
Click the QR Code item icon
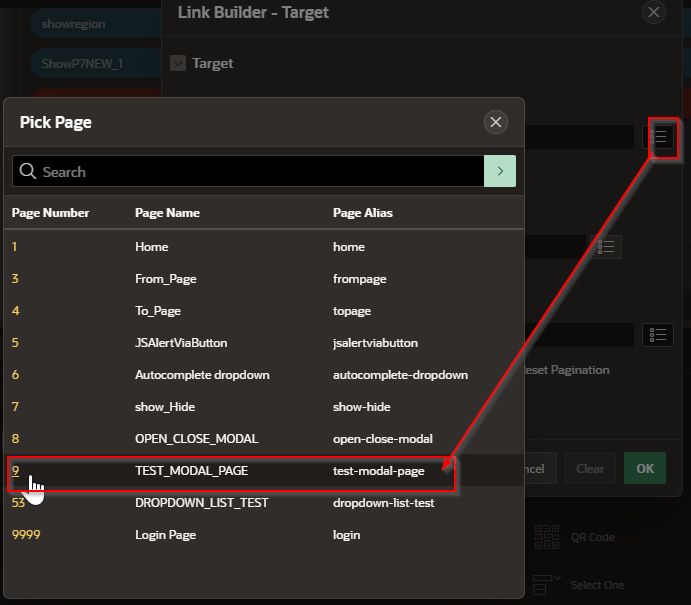pyautogui.click(x=546, y=537)
